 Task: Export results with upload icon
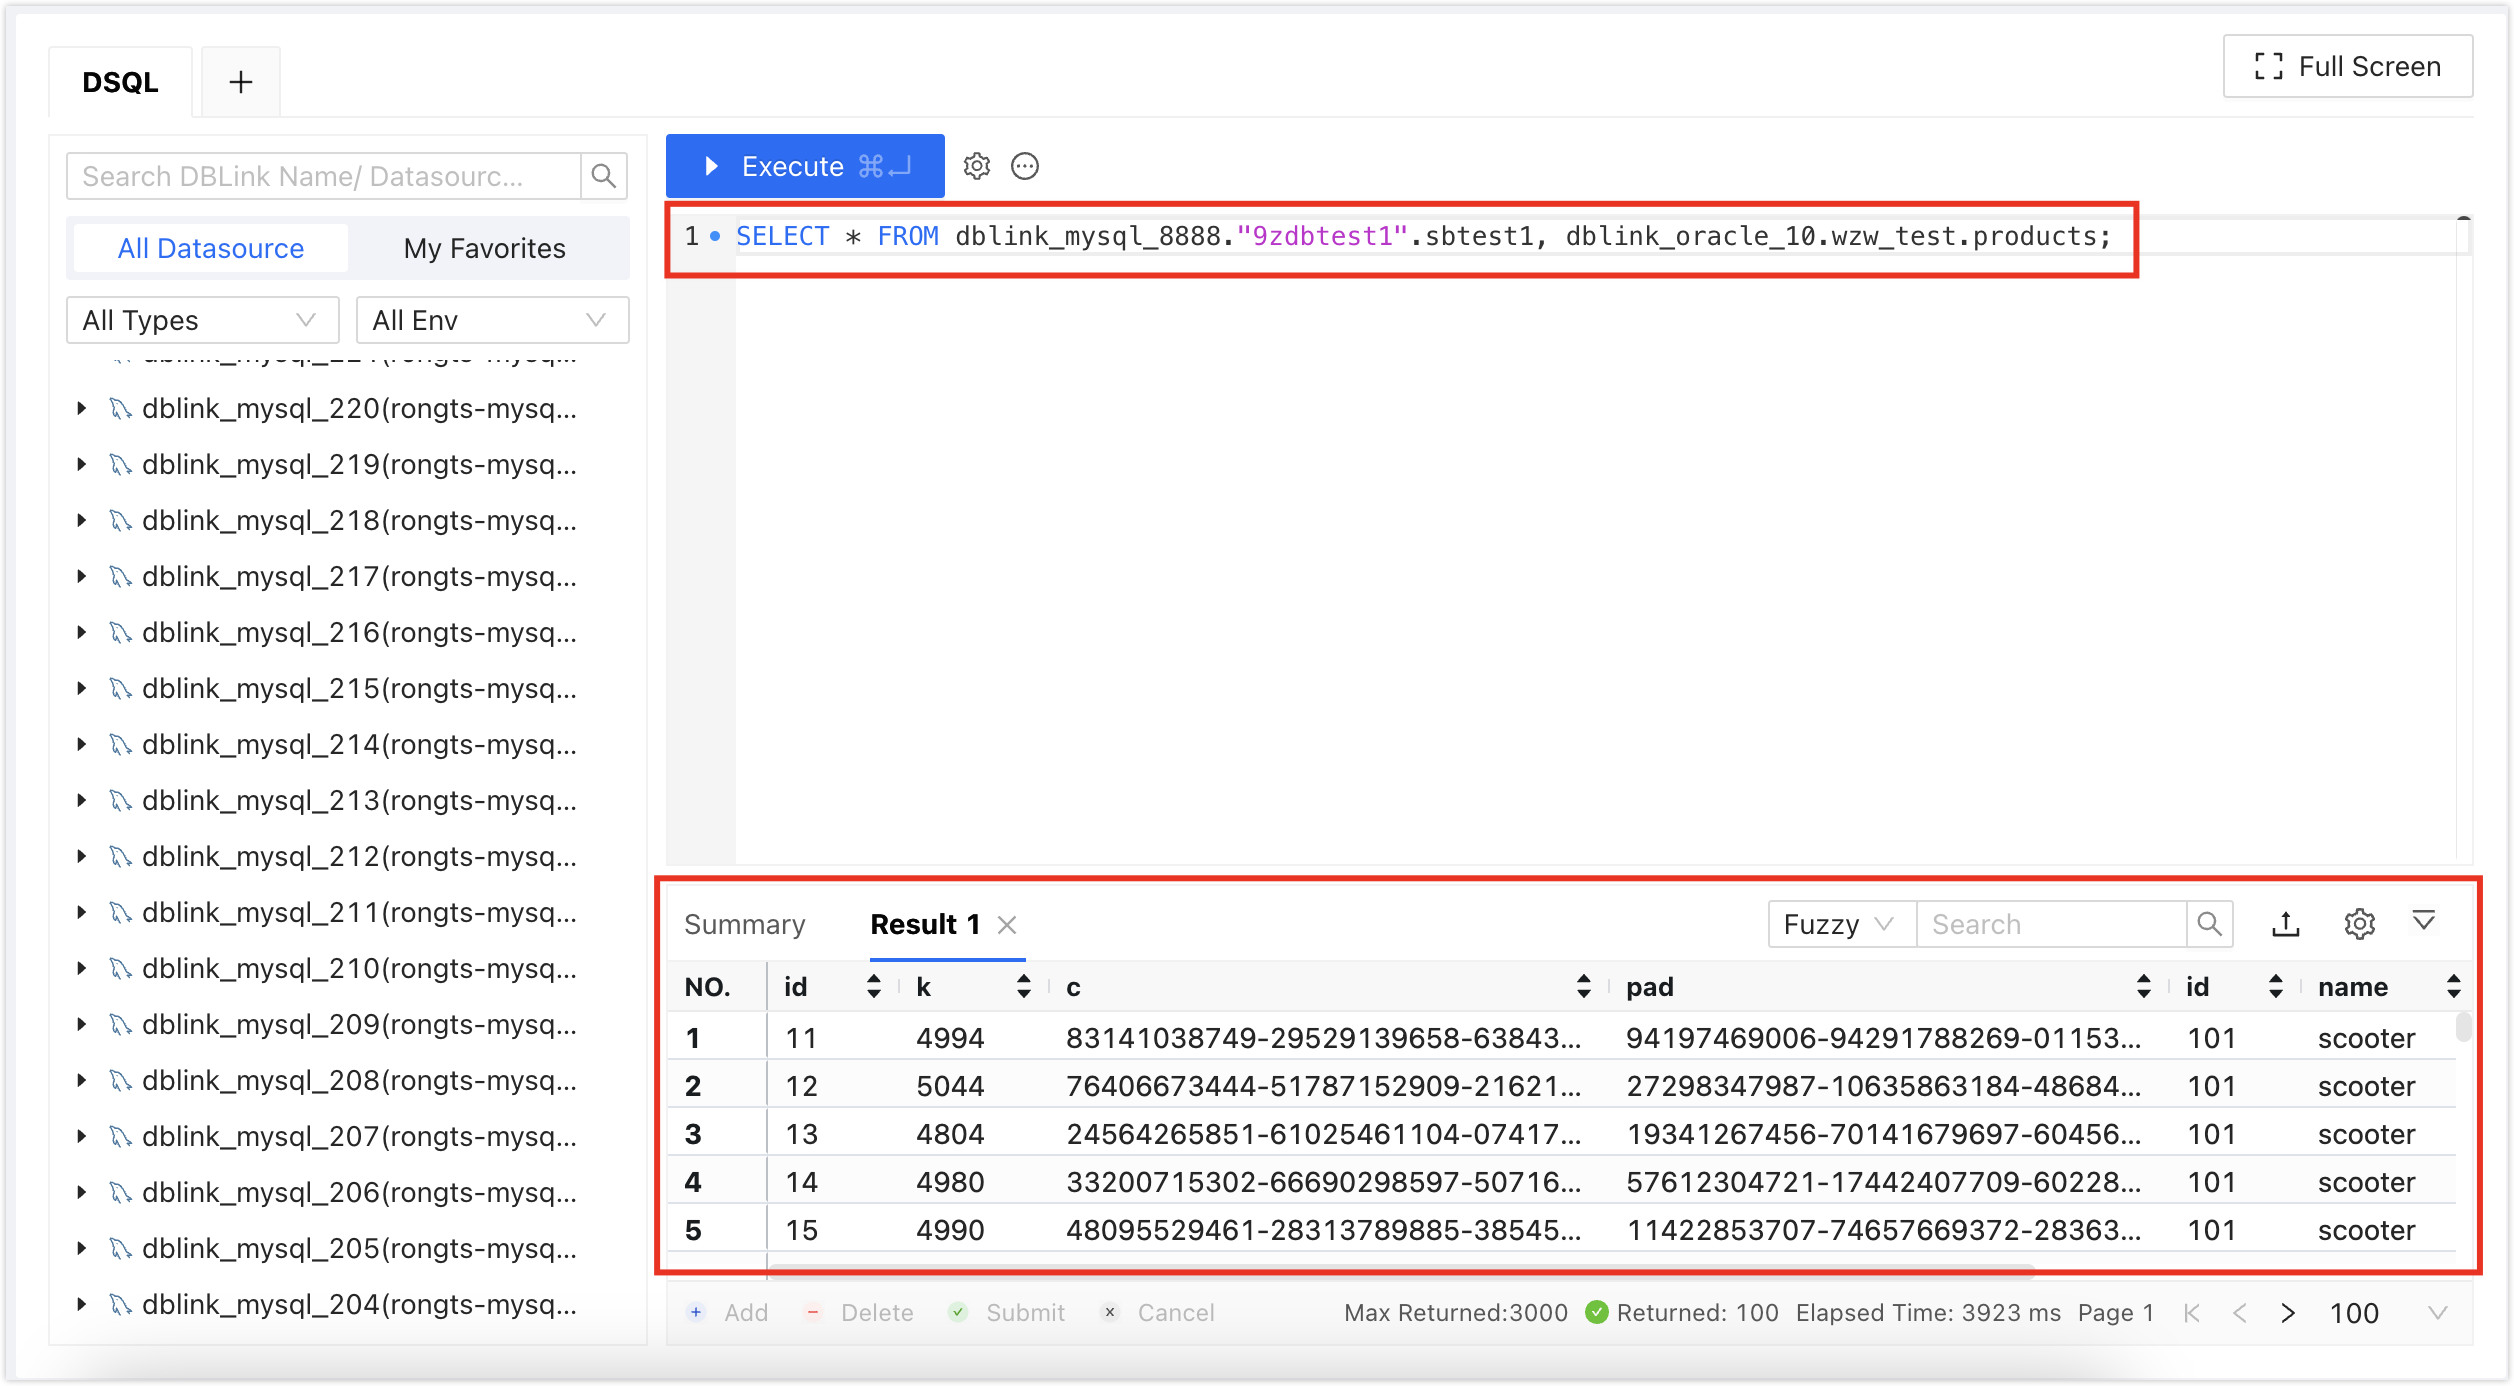[2286, 924]
